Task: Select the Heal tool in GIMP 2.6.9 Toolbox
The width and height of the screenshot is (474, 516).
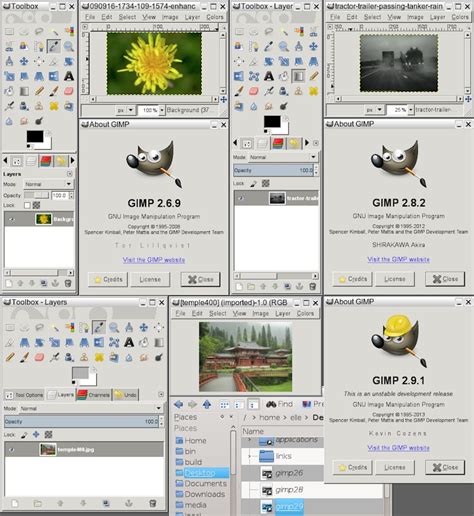Action: click(x=54, y=106)
